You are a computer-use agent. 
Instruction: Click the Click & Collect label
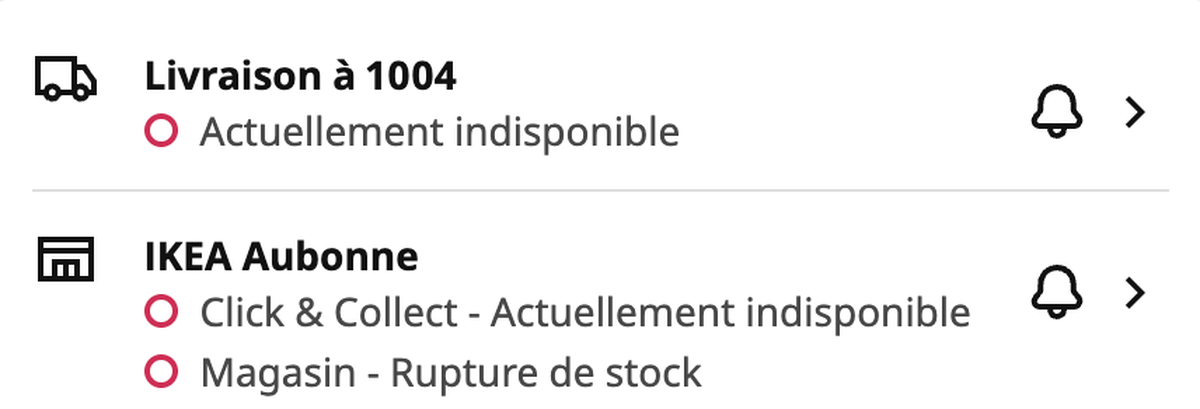(328, 313)
